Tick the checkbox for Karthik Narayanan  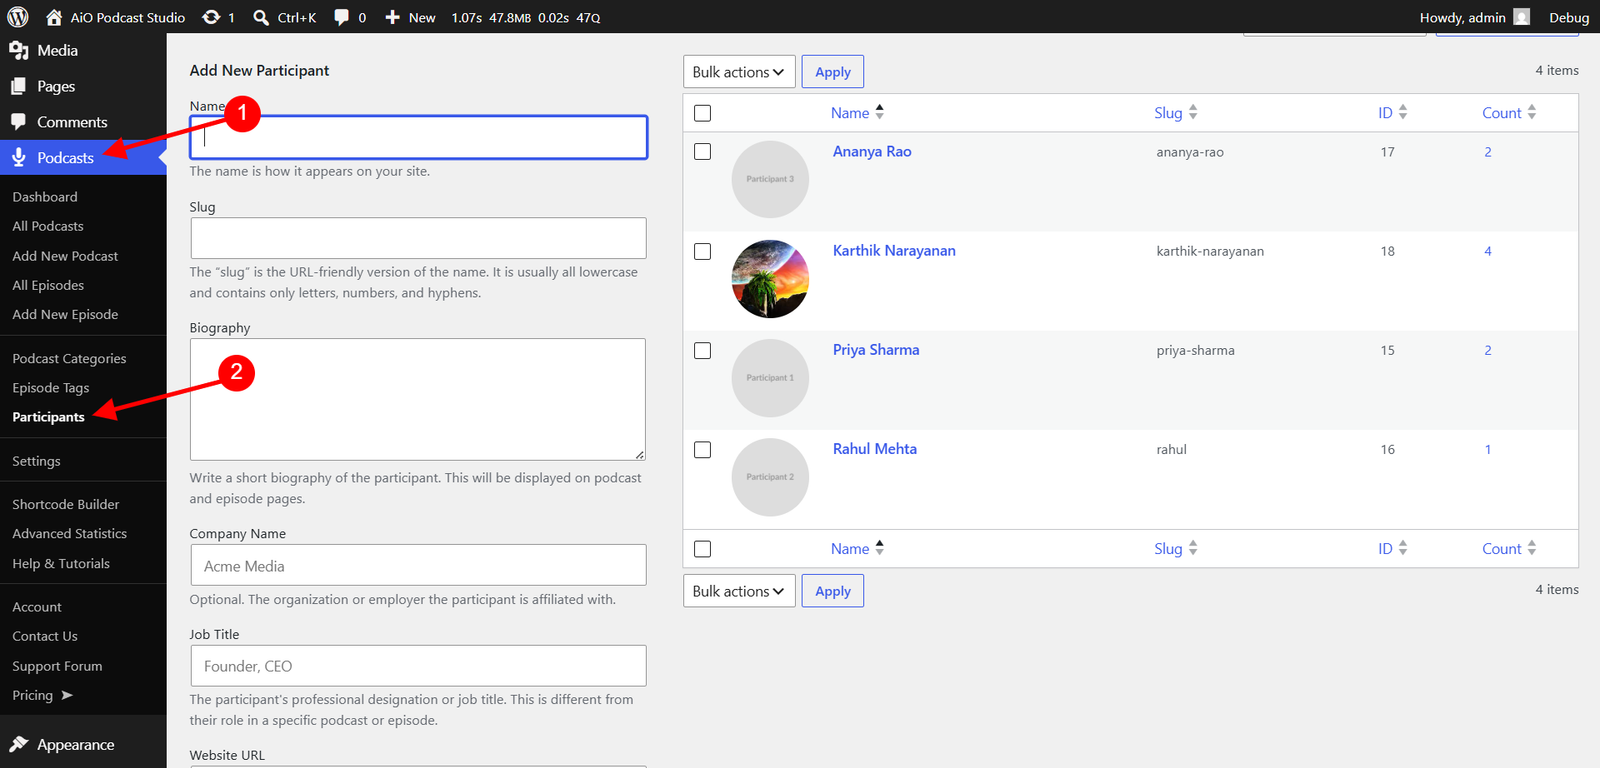(703, 251)
